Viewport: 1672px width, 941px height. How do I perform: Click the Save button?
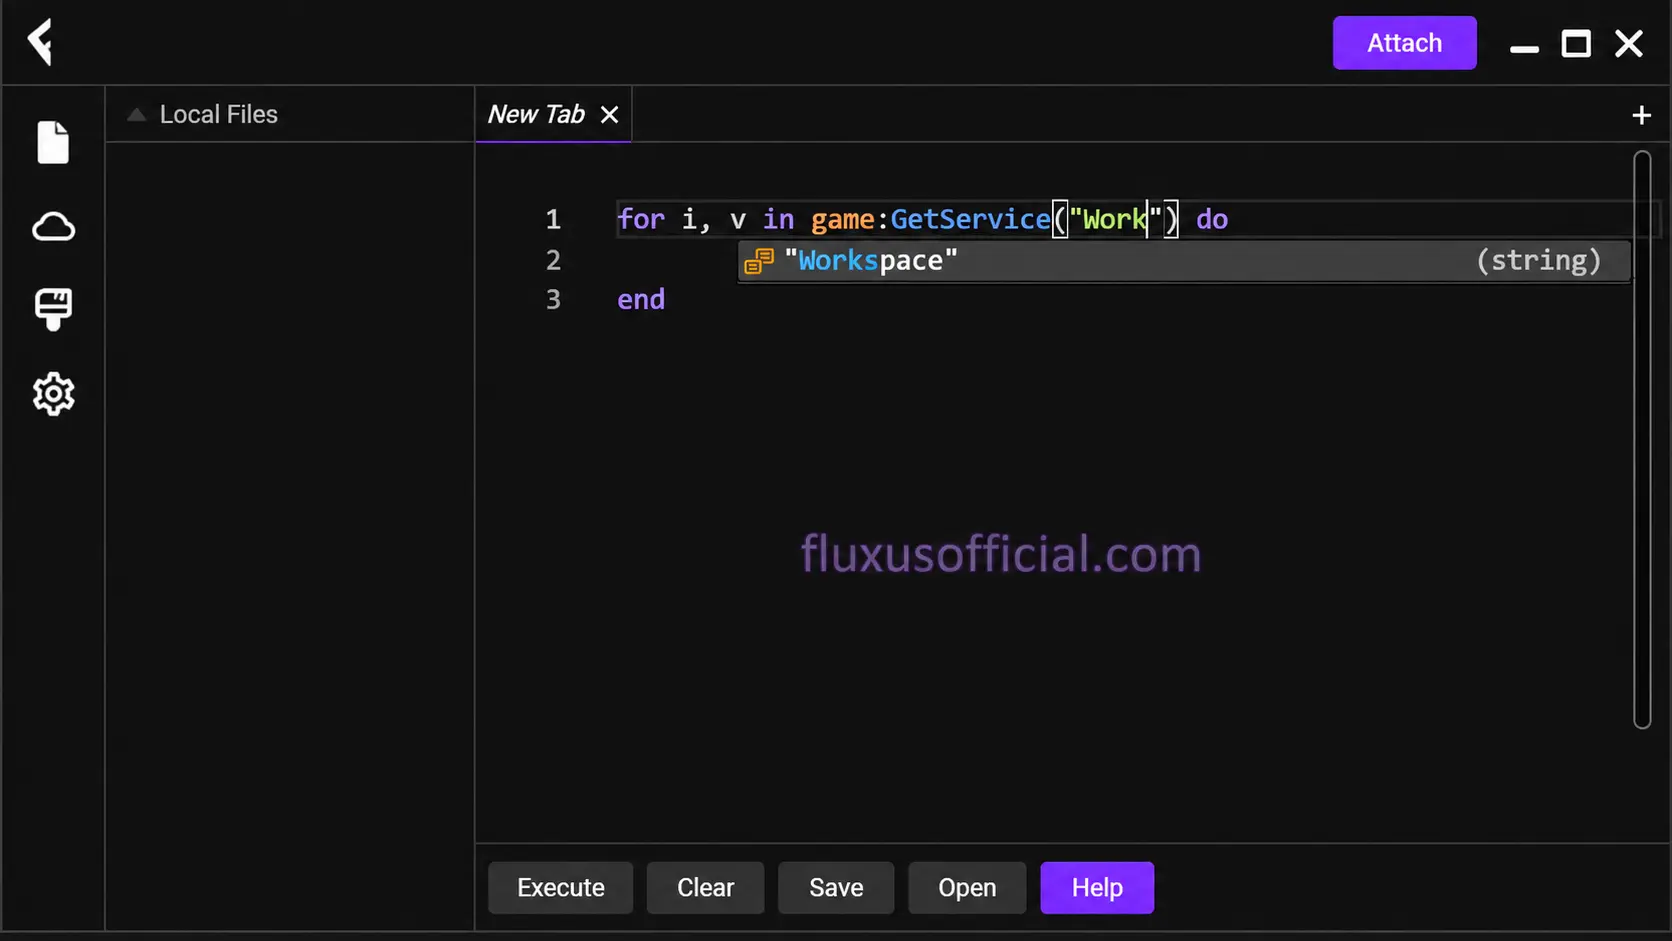point(836,887)
